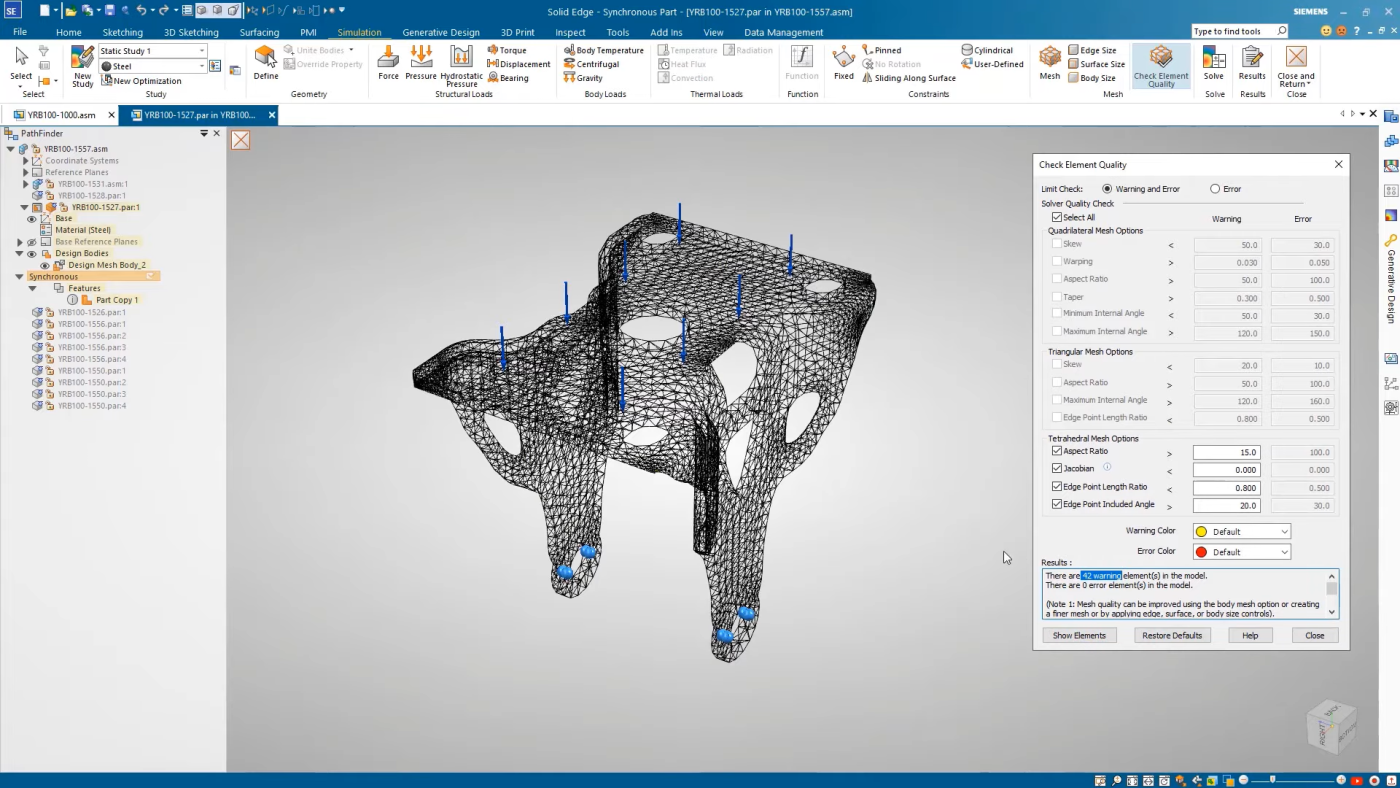Click the Aspect Ratio warning value field
This screenshot has width=1400, height=788.
[x=1226, y=453]
